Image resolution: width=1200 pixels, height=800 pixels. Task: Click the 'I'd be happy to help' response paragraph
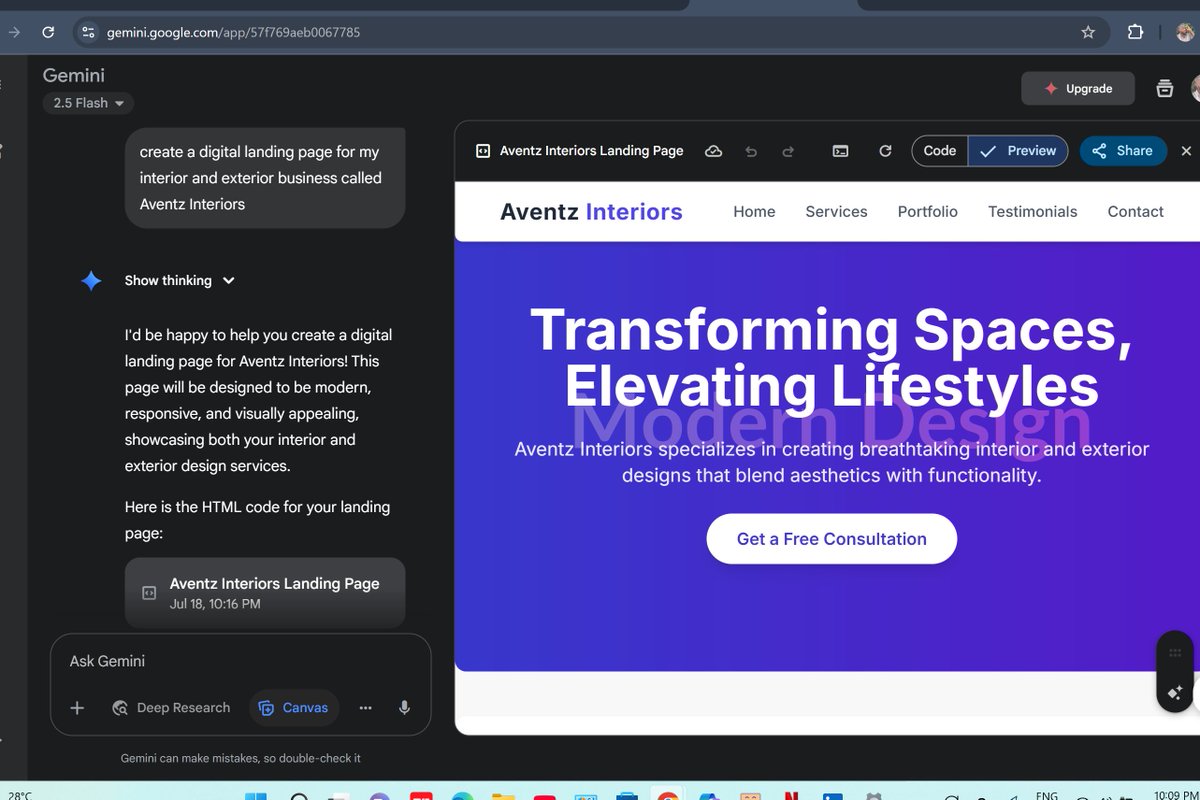(x=258, y=400)
